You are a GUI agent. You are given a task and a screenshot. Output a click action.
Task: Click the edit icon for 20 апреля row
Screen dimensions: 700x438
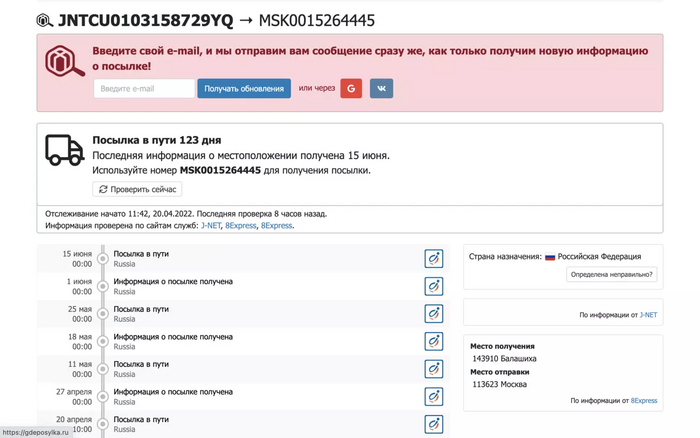tap(433, 424)
